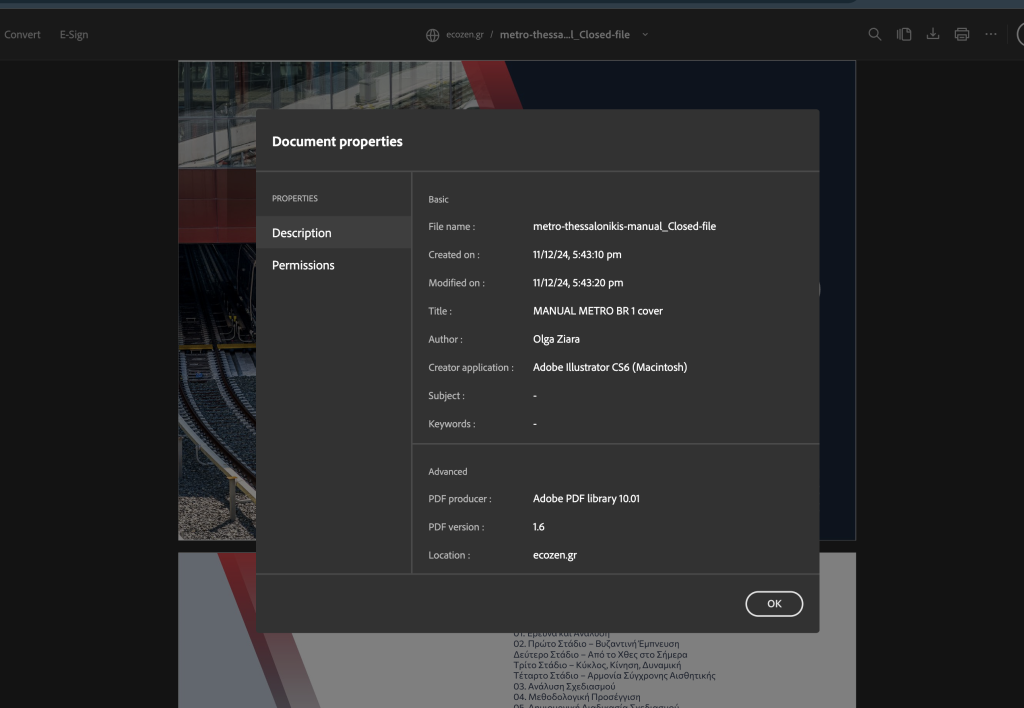This screenshot has height=708, width=1024.
Task: Click the "Location :" label
Action: [449, 555]
